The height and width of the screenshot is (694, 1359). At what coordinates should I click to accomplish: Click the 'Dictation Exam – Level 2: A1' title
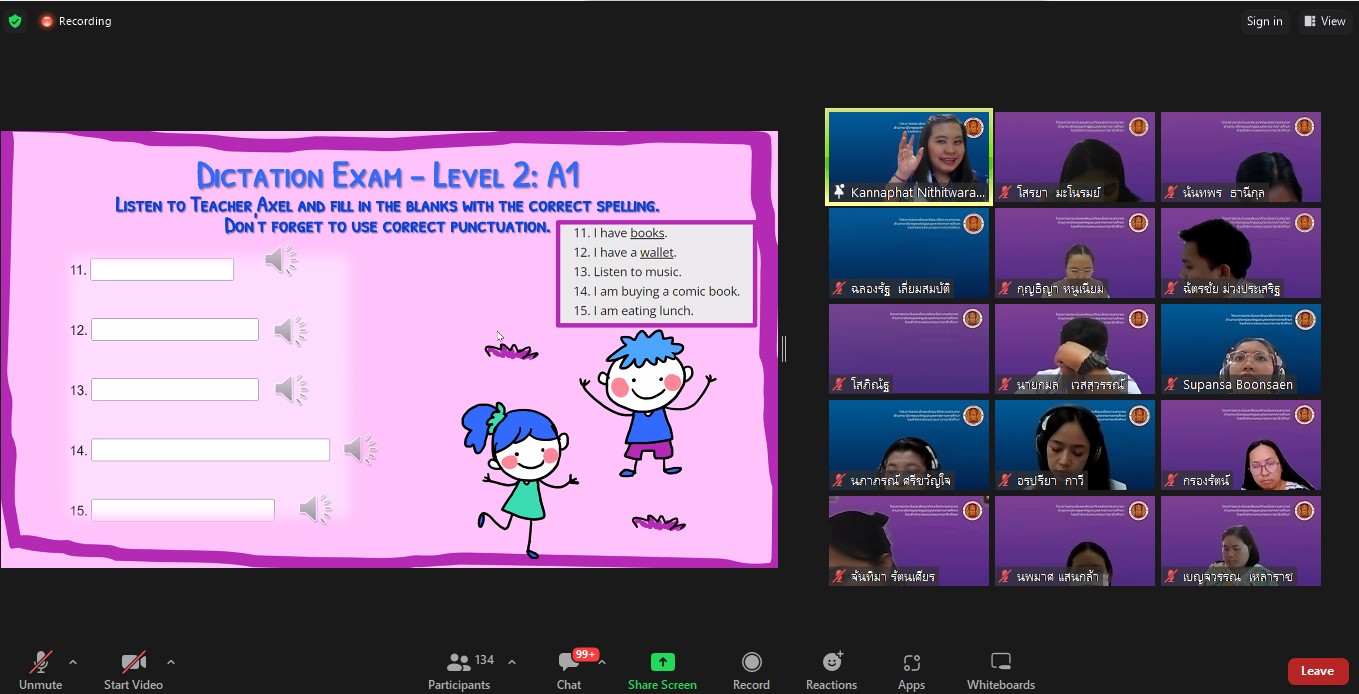[x=388, y=176]
